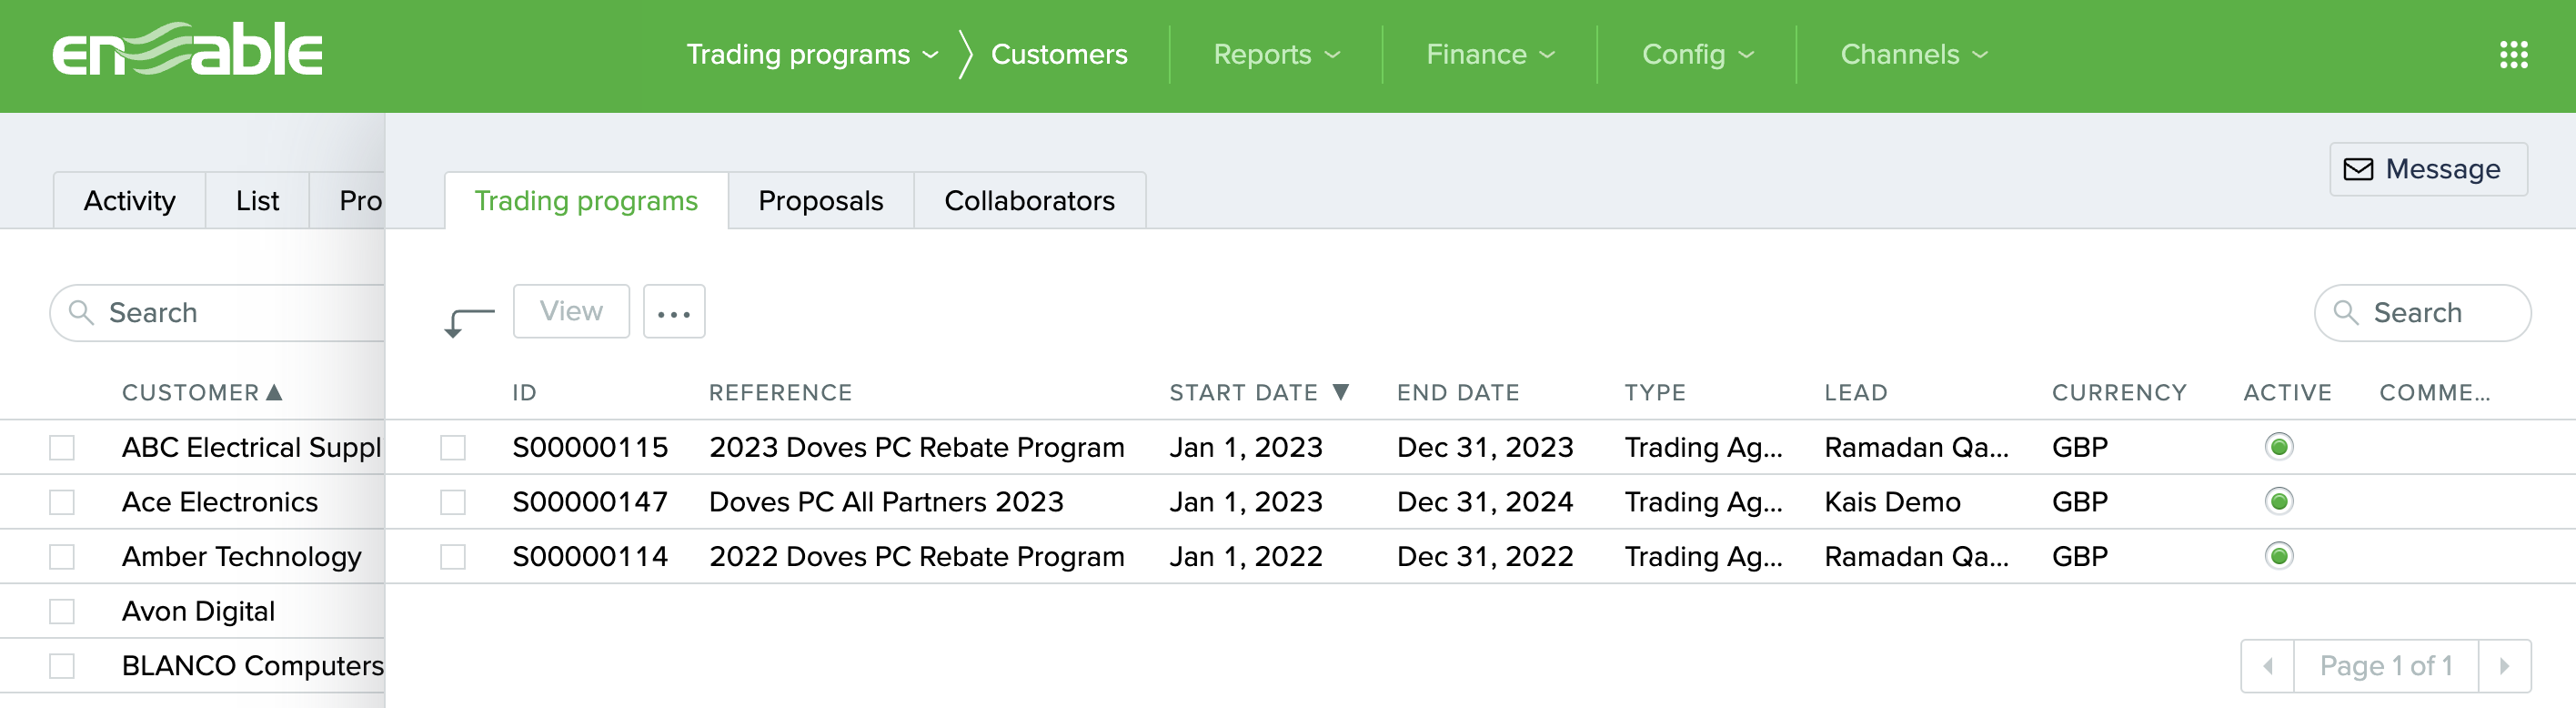Open Doves PC All Partners 2023
Screen dimensions: 2576x708
click(886, 502)
